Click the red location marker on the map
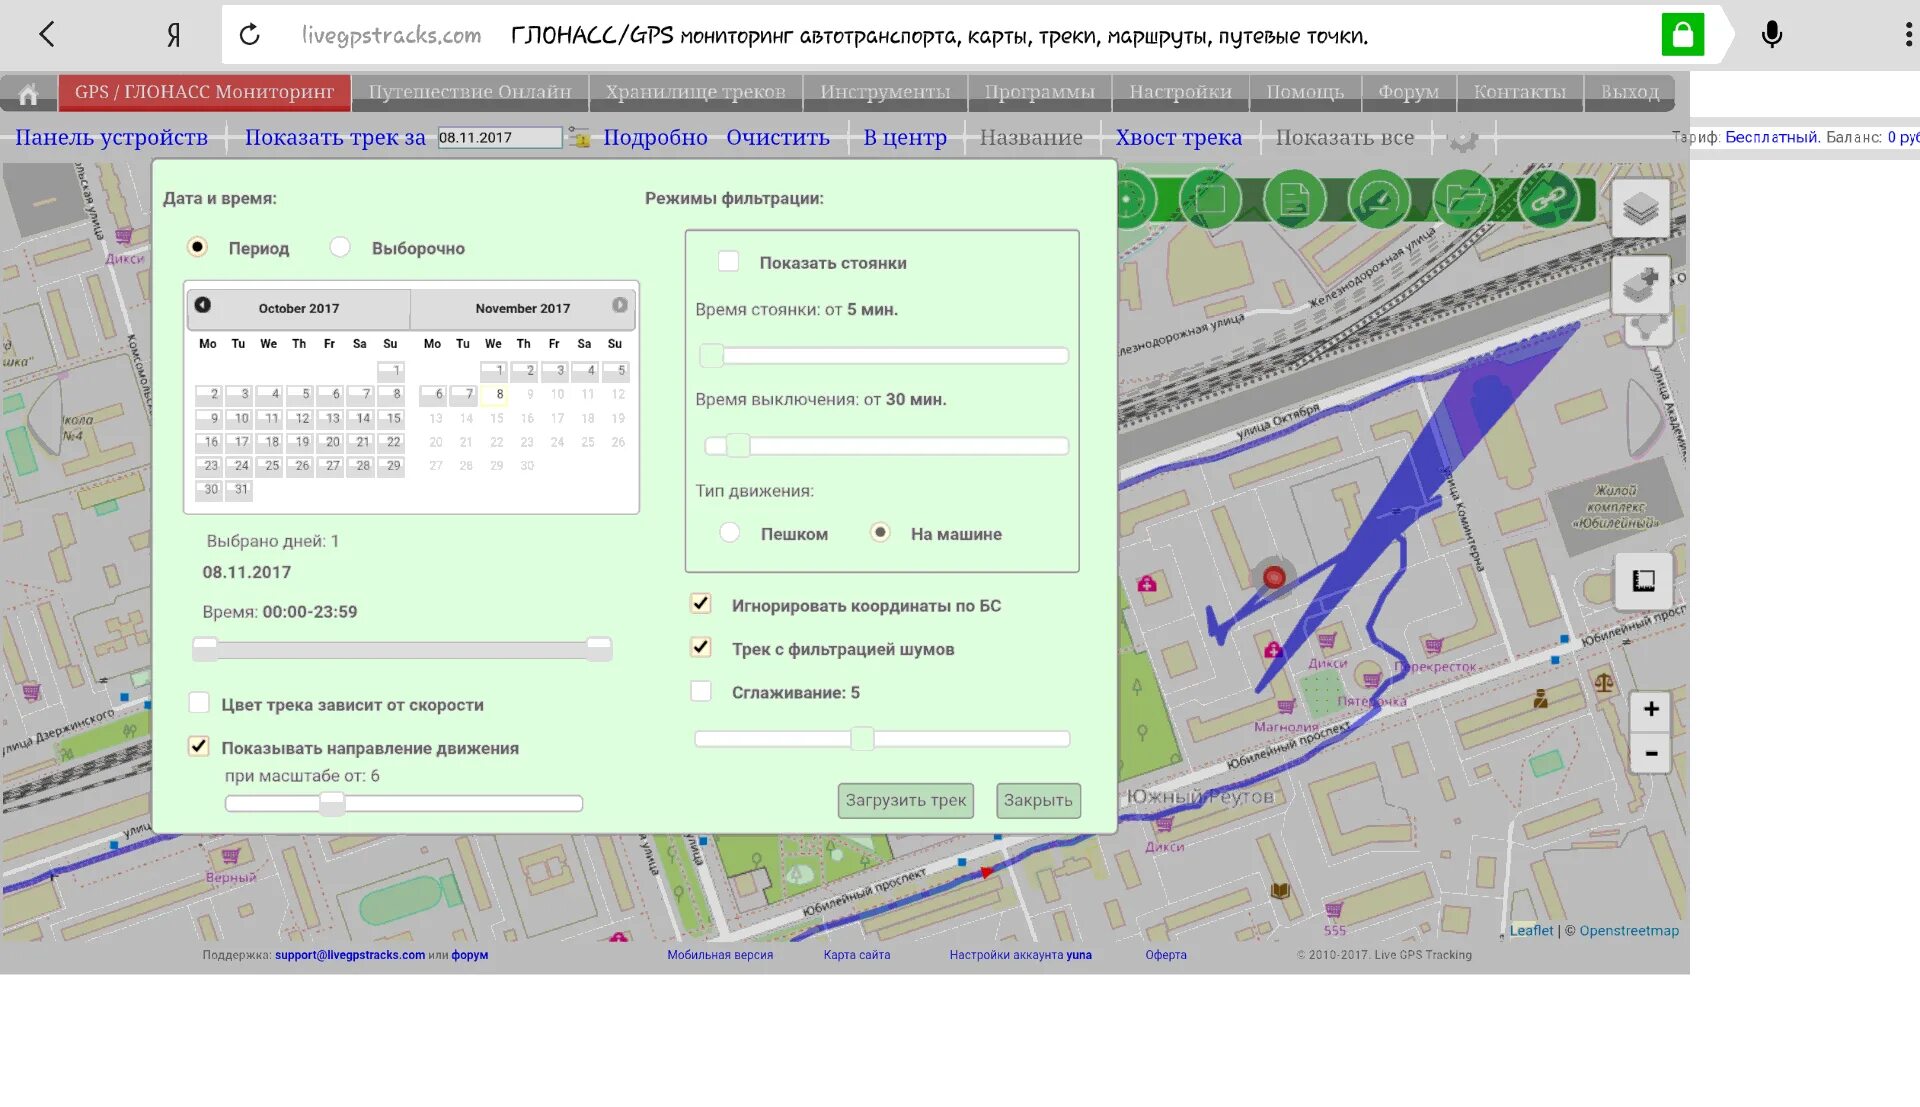 [x=1273, y=577]
